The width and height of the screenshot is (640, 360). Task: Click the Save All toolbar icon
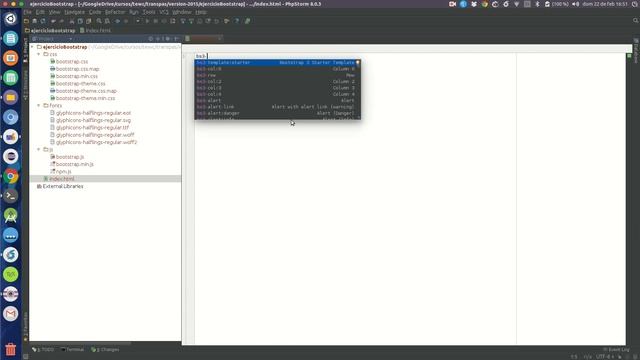[x=35, y=21]
